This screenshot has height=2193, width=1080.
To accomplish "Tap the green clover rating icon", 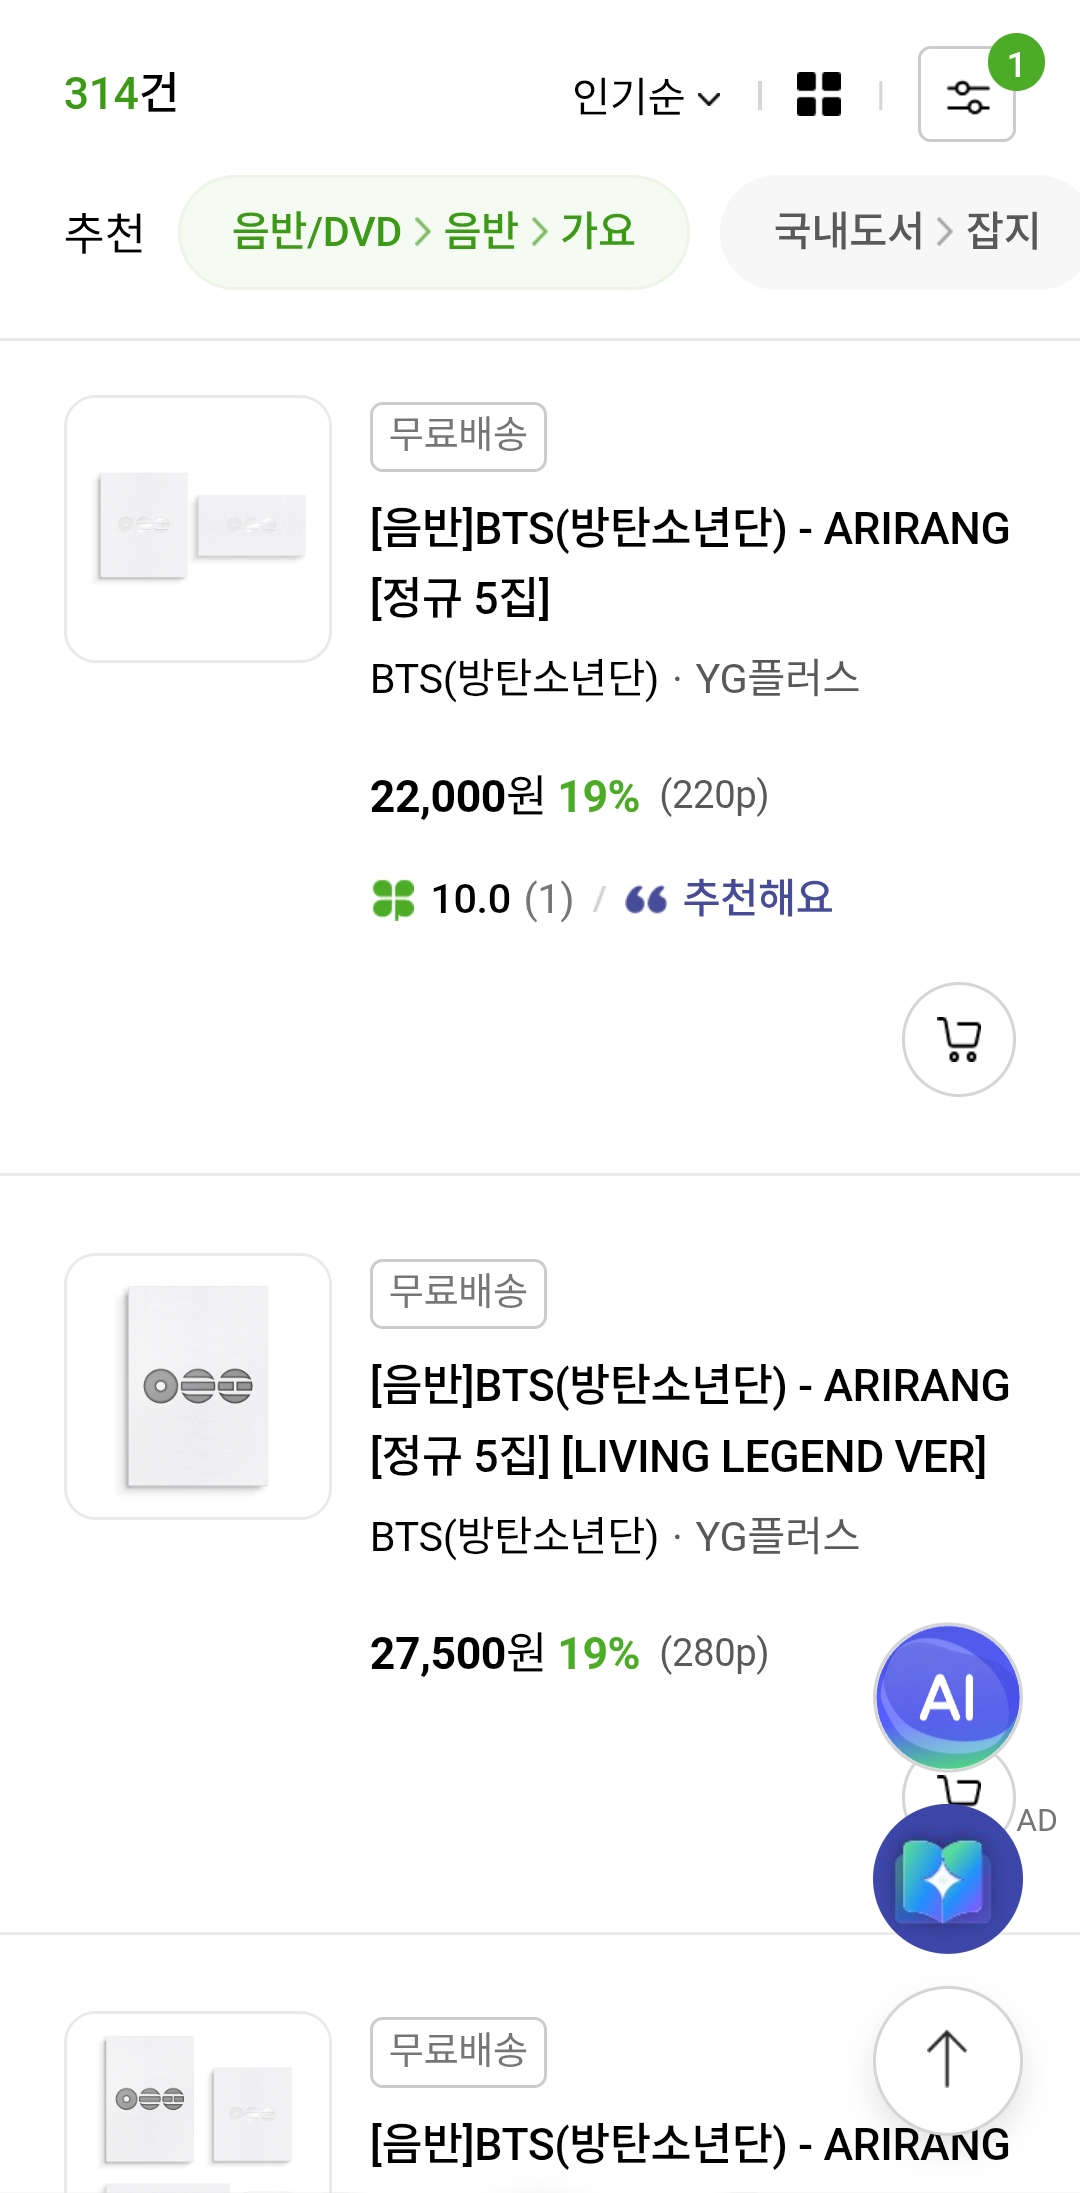I will pos(393,899).
